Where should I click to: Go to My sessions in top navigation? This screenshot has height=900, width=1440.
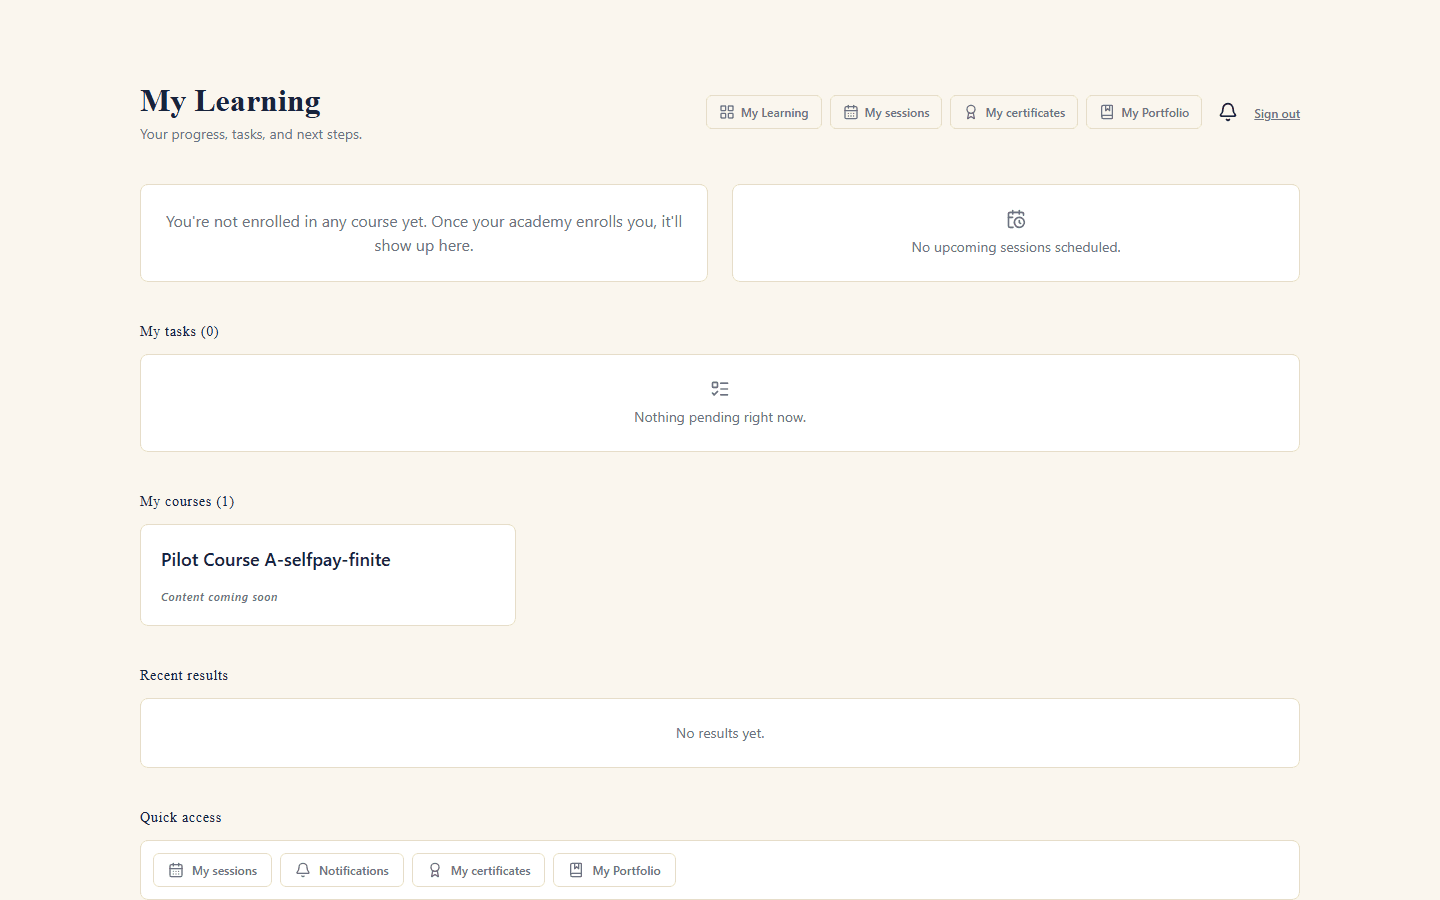tap(886, 112)
